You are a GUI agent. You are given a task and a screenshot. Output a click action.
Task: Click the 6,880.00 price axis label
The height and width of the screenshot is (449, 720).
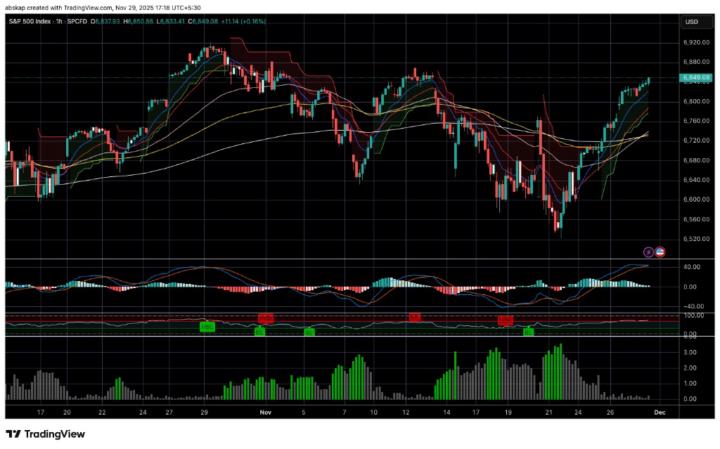click(x=697, y=62)
